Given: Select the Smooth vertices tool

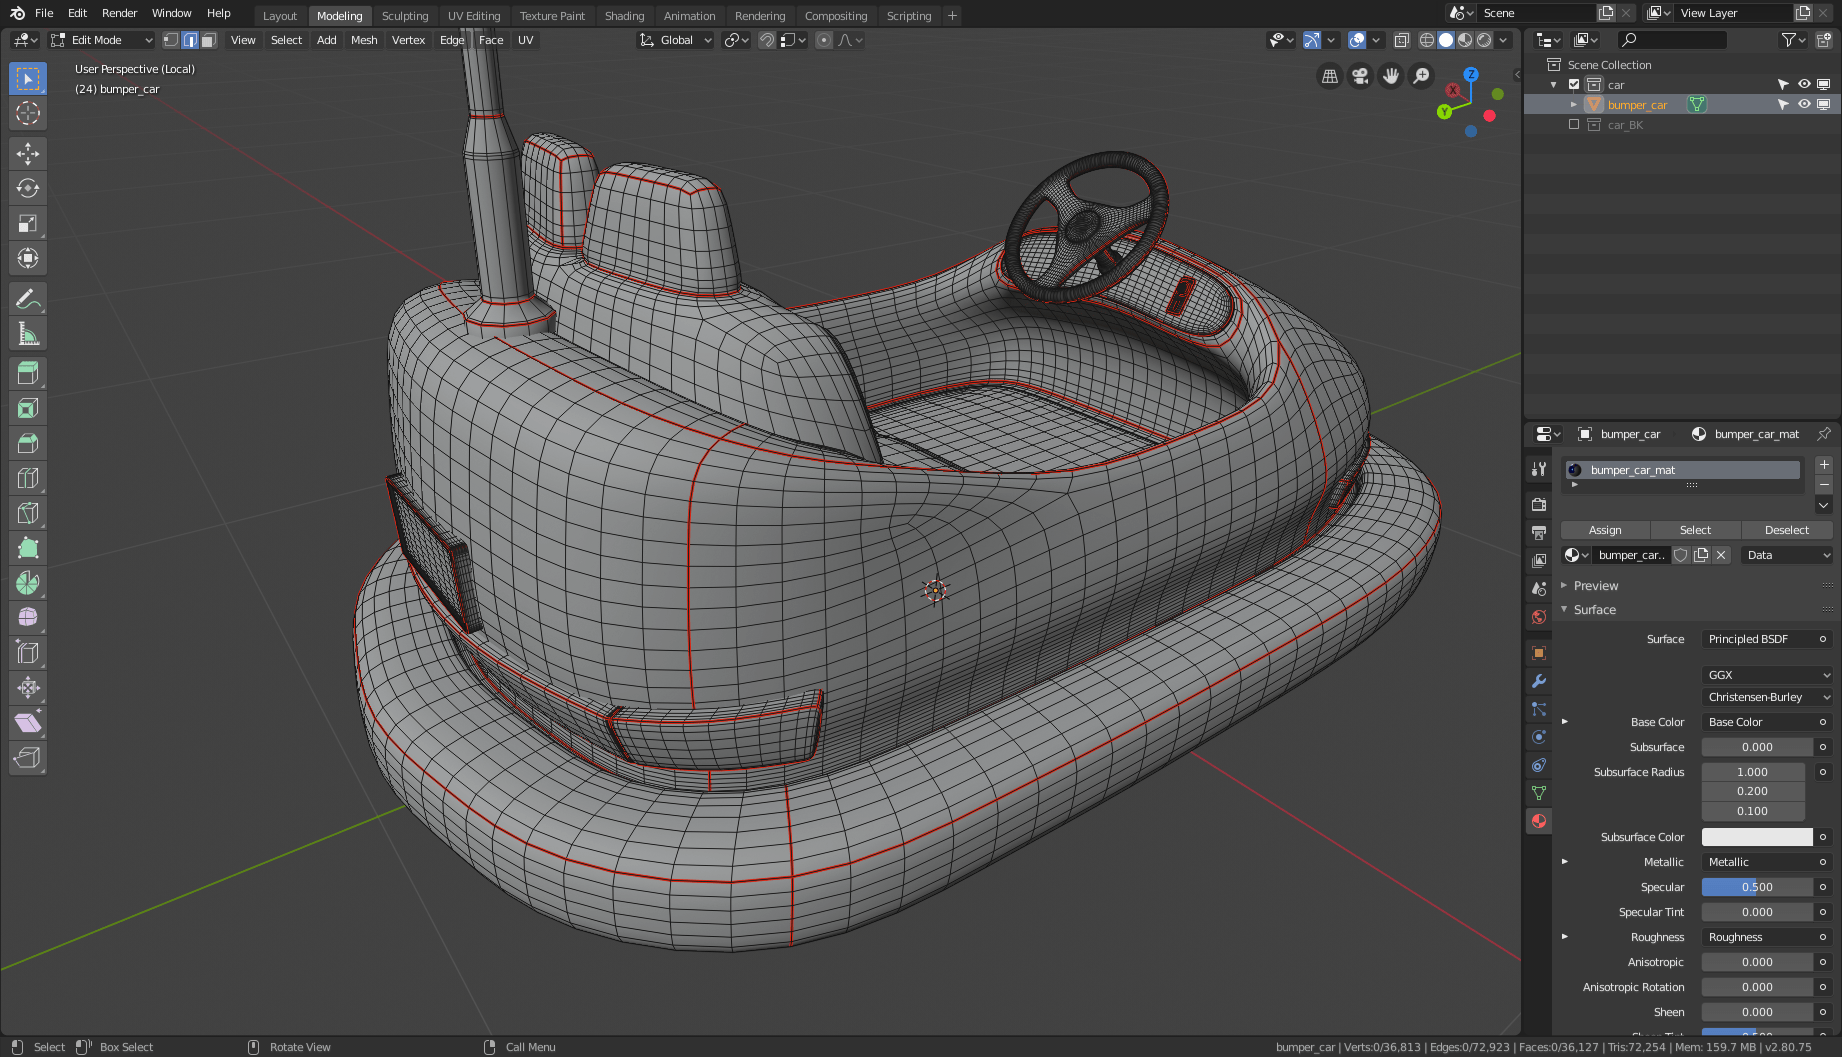Looking at the screenshot, I should point(28,618).
